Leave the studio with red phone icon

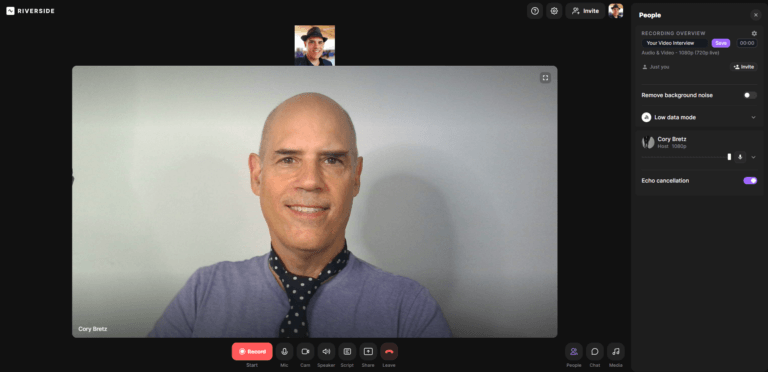click(389, 351)
